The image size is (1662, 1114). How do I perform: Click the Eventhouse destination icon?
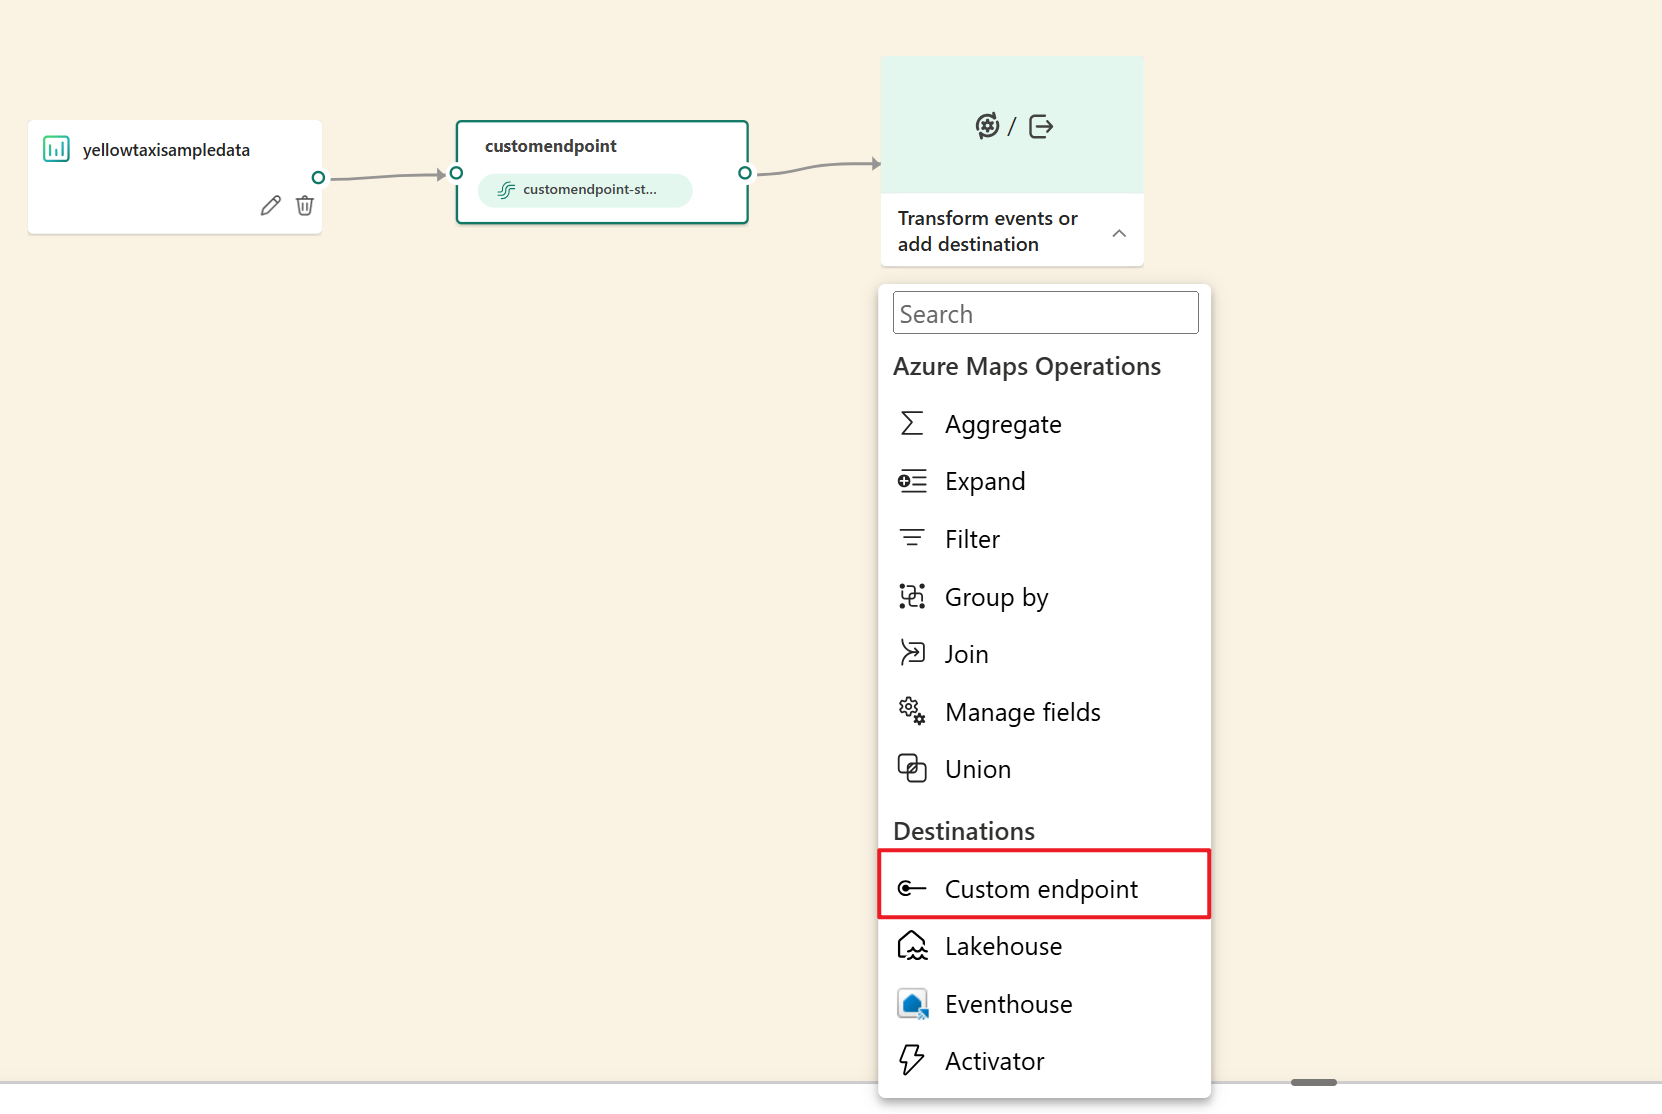click(912, 1004)
